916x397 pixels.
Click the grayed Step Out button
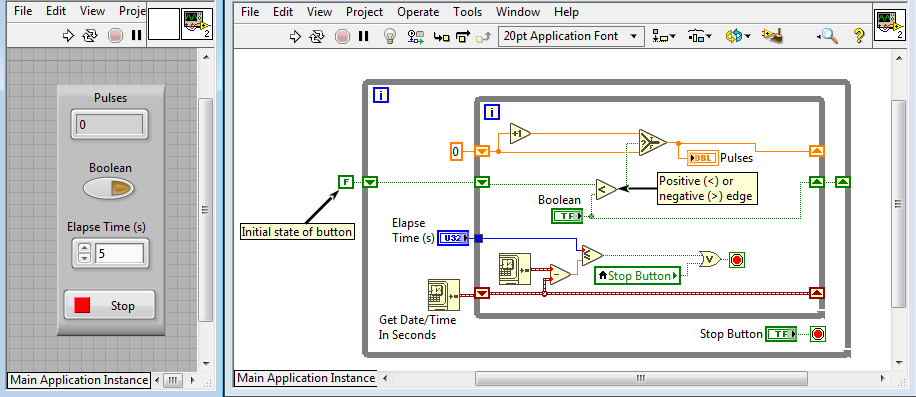(x=483, y=37)
